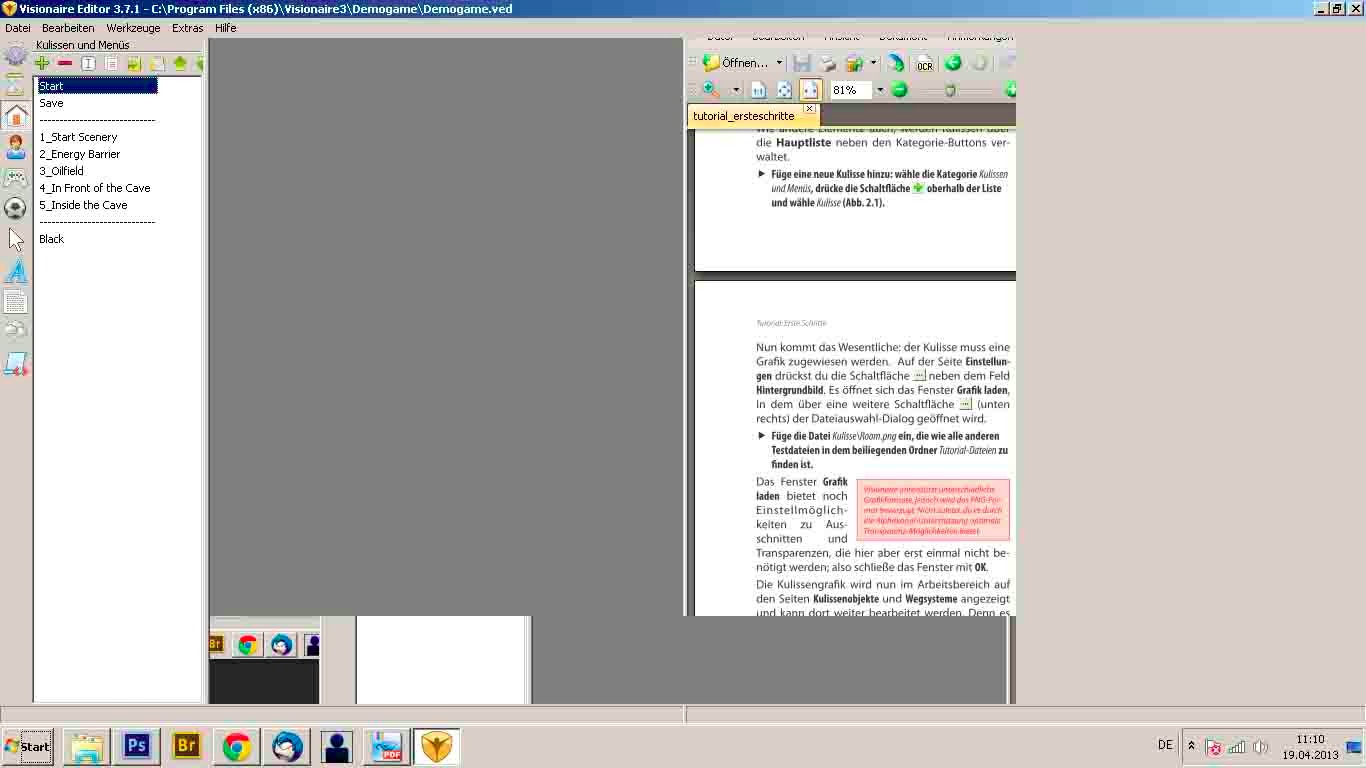Select the 2_Energy Barrier scene
The image size is (1366, 768).
pos(80,154)
